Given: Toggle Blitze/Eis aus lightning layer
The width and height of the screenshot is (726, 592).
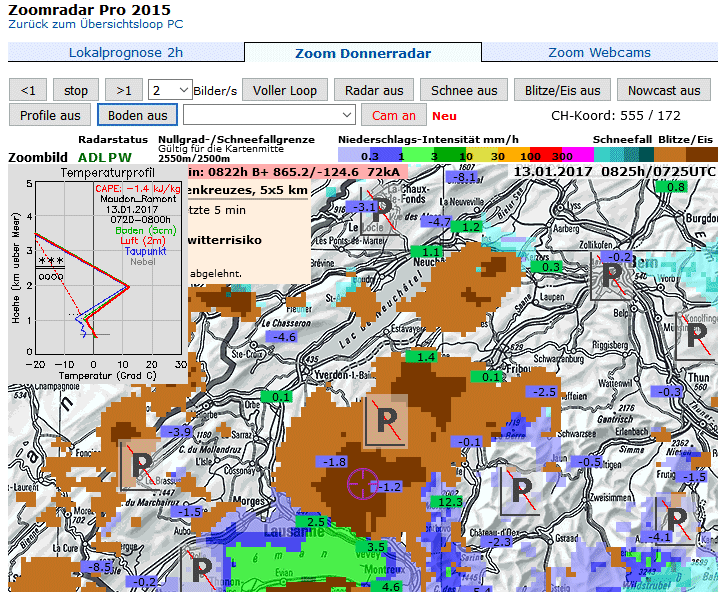Looking at the screenshot, I should (x=562, y=90).
